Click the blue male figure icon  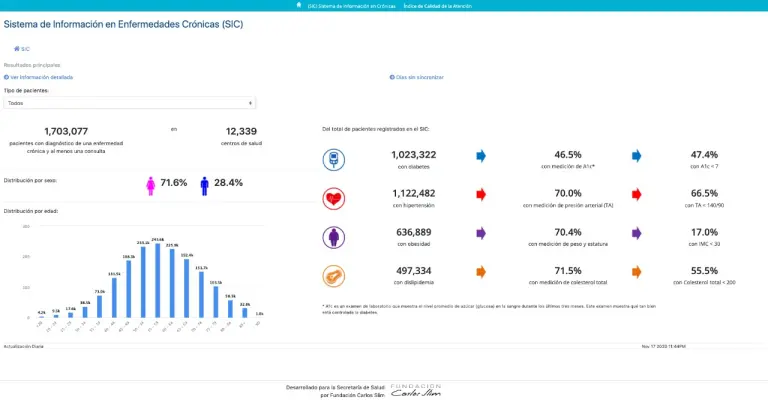click(205, 184)
